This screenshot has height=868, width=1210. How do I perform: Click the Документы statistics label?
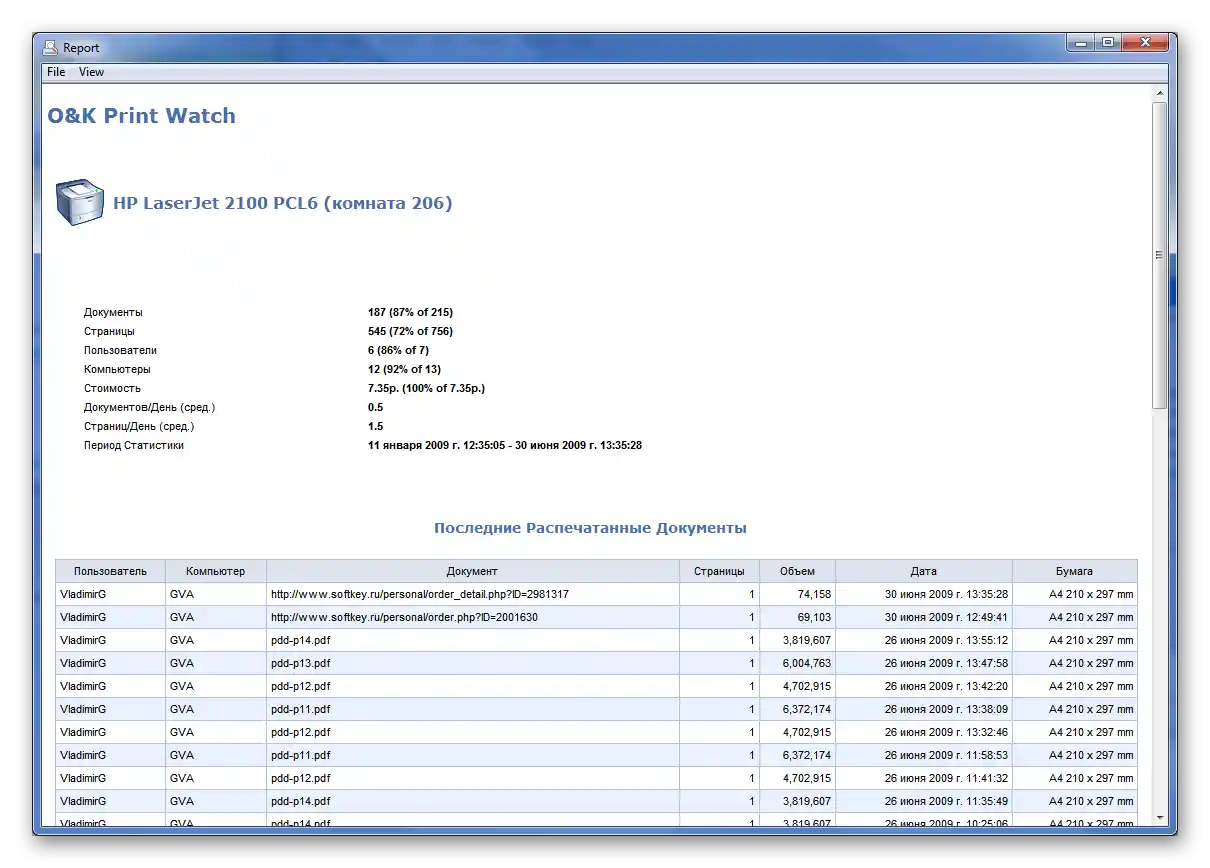[x=113, y=312]
